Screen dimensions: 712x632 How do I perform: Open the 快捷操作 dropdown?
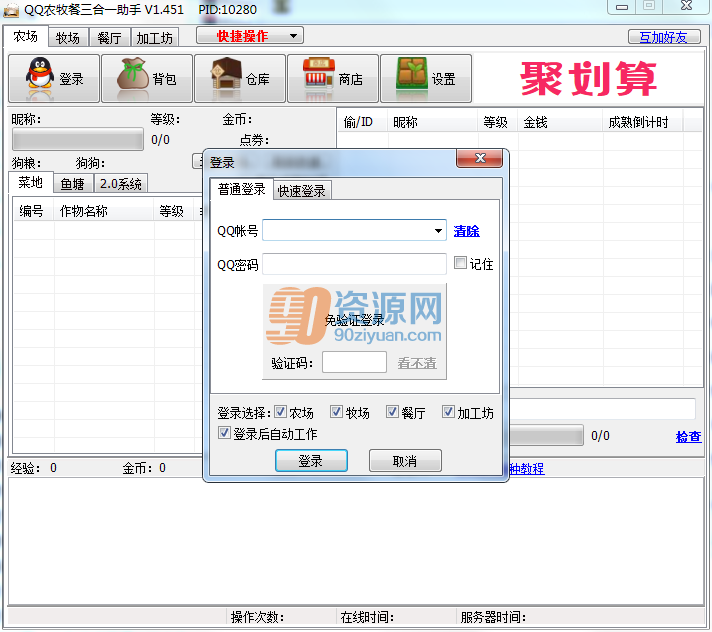click(x=250, y=35)
